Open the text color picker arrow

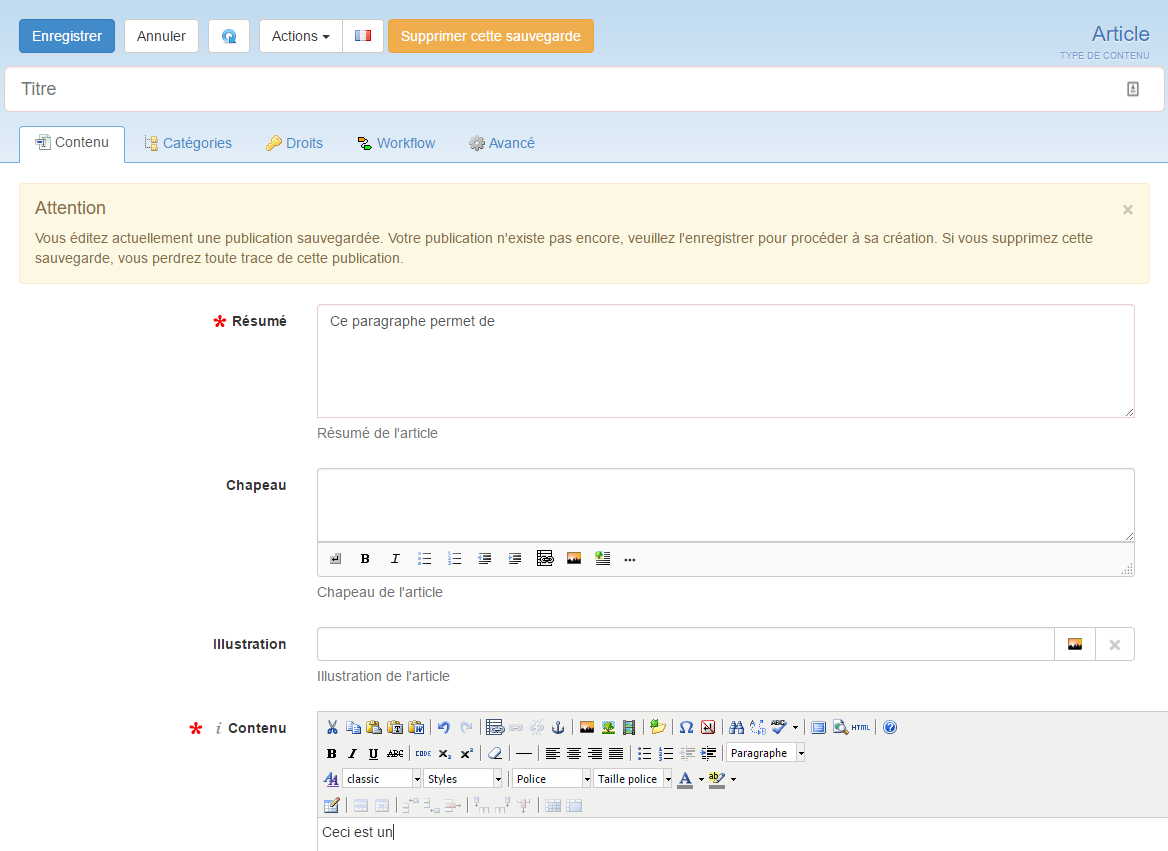(x=701, y=779)
